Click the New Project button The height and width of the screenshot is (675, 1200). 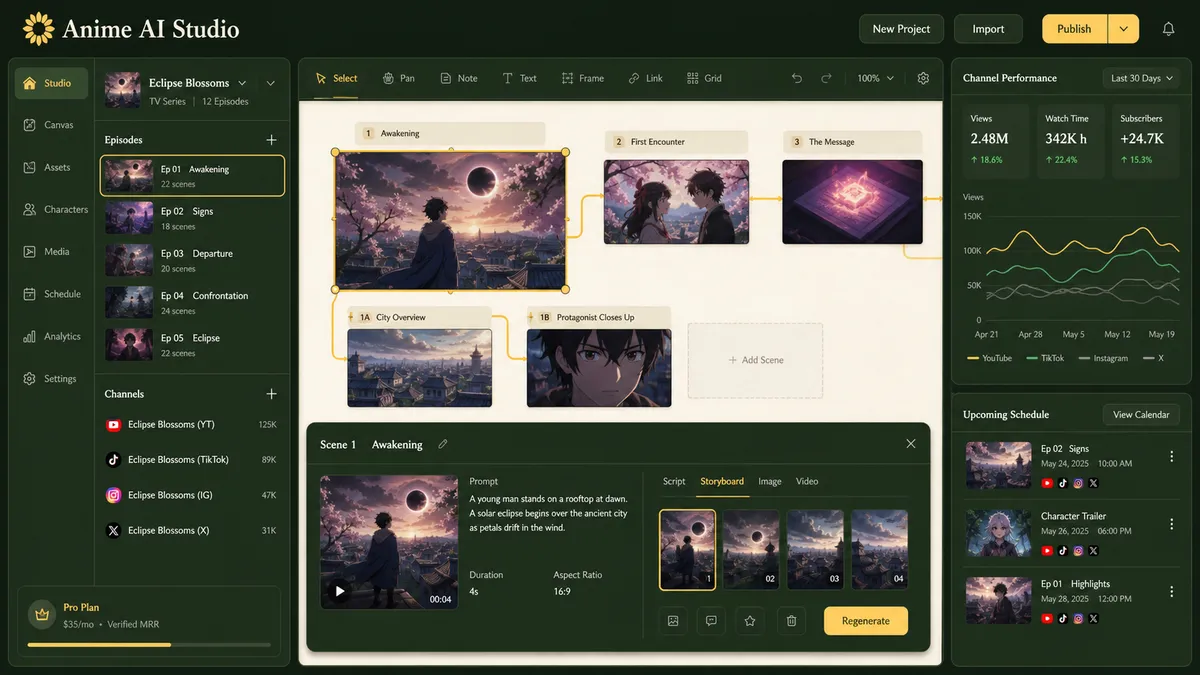coord(901,29)
